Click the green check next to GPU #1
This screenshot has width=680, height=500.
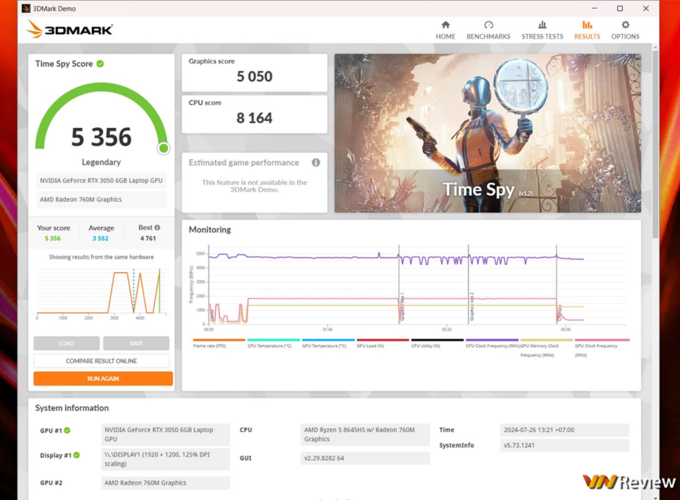(x=67, y=431)
